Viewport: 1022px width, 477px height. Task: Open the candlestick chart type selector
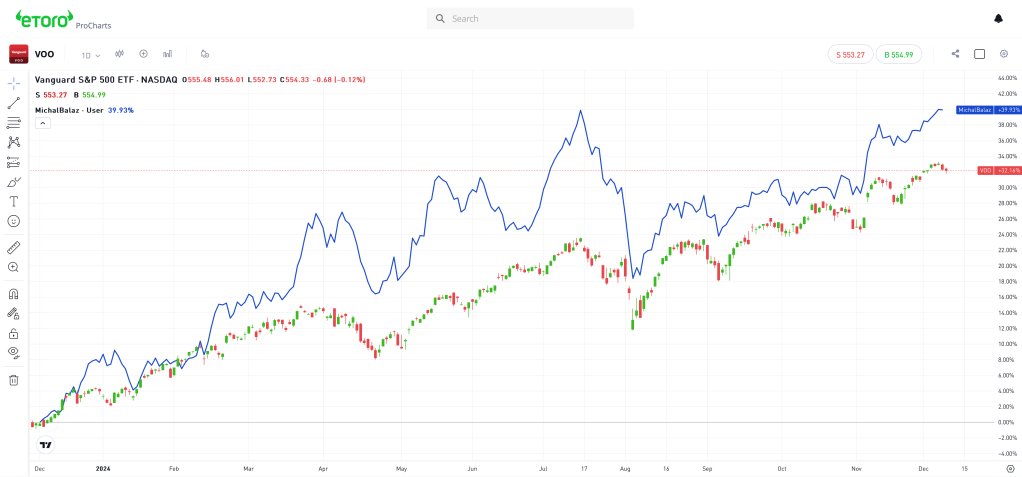tap(119, 54)
